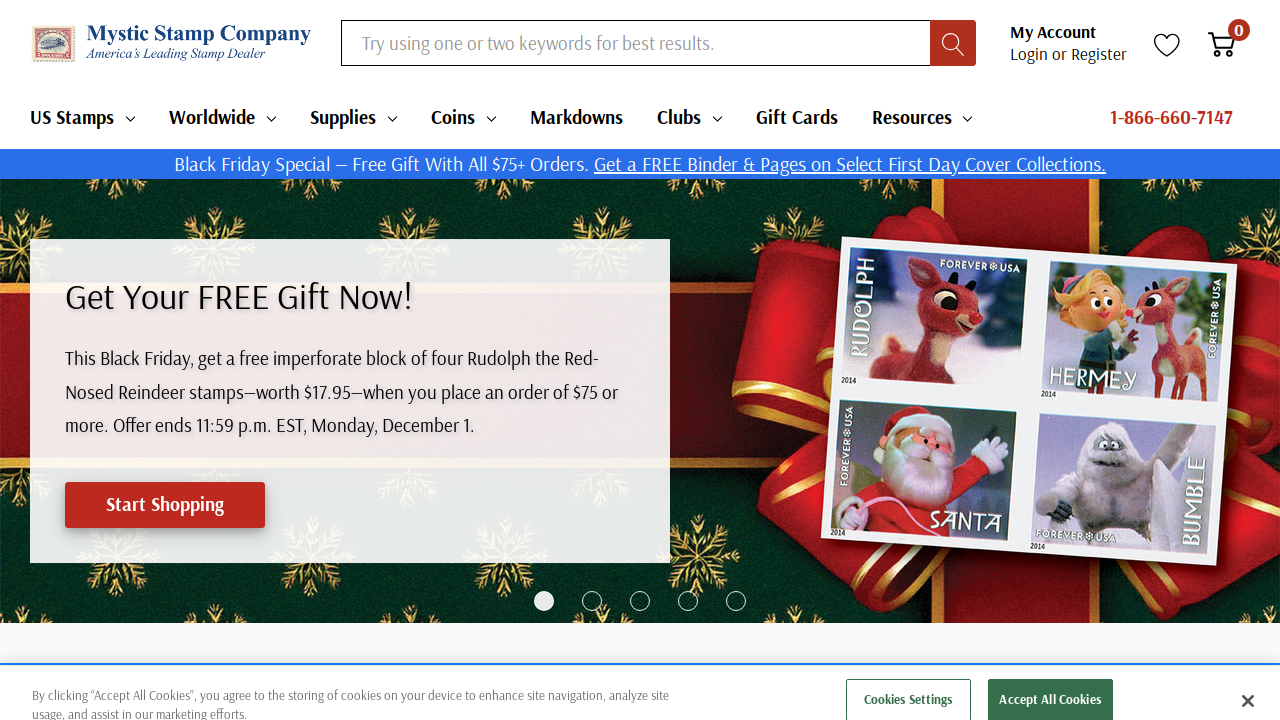Close the cookie banner with the X
This screenshot has height=720, width=1280.
point(1247,701)
